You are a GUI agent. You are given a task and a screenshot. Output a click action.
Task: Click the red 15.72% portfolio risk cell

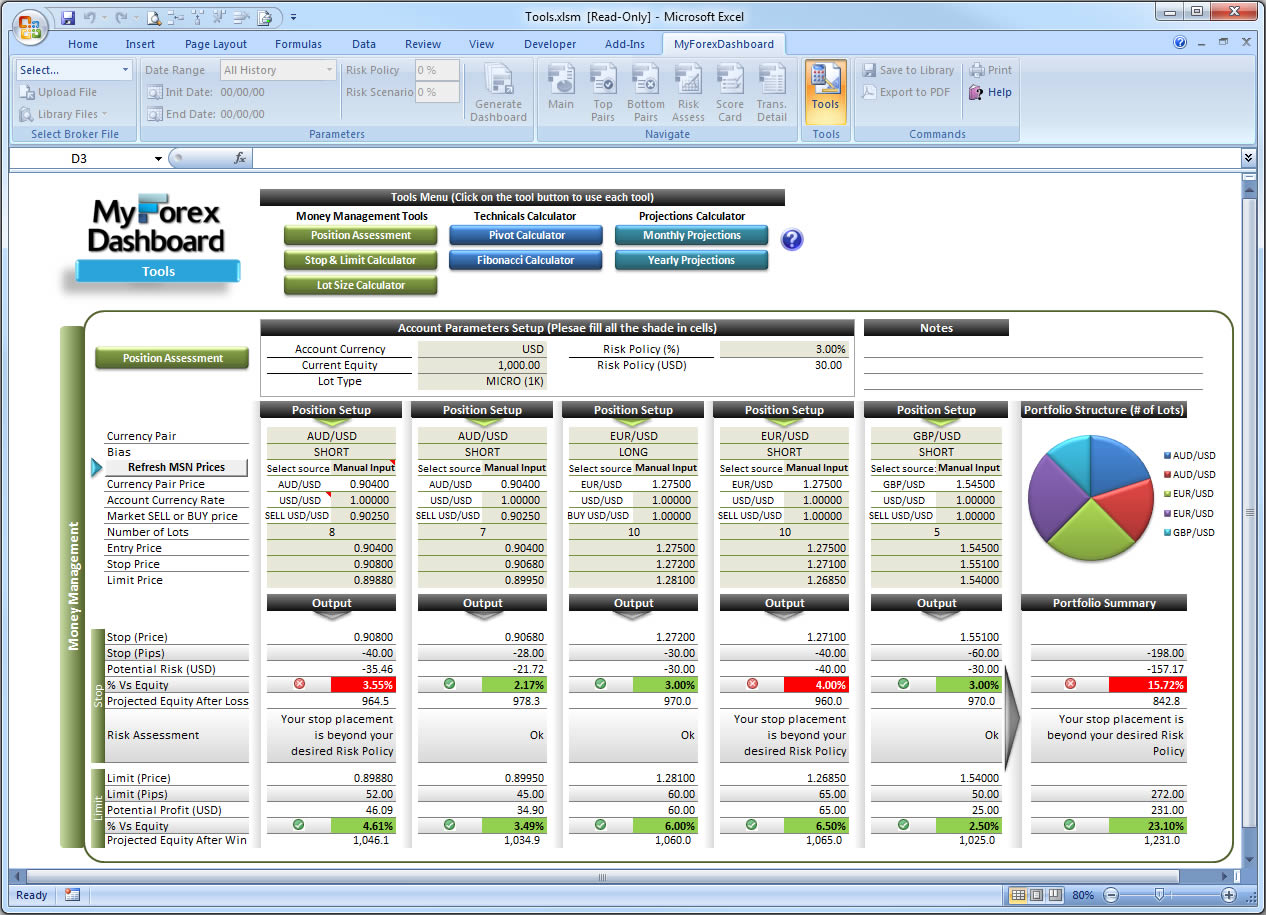point(1148,685)
